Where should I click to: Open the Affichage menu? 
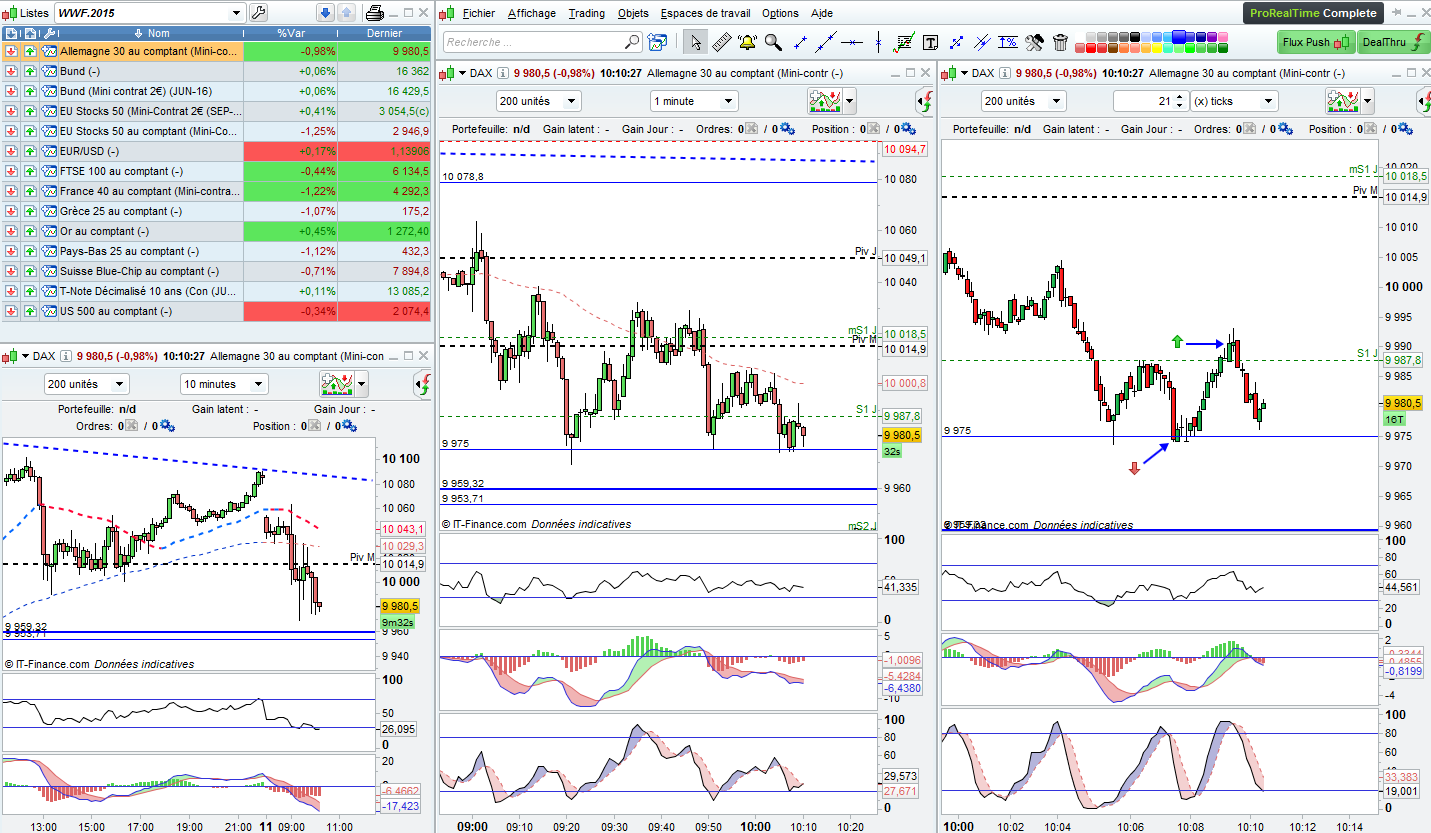coord(532,13)
